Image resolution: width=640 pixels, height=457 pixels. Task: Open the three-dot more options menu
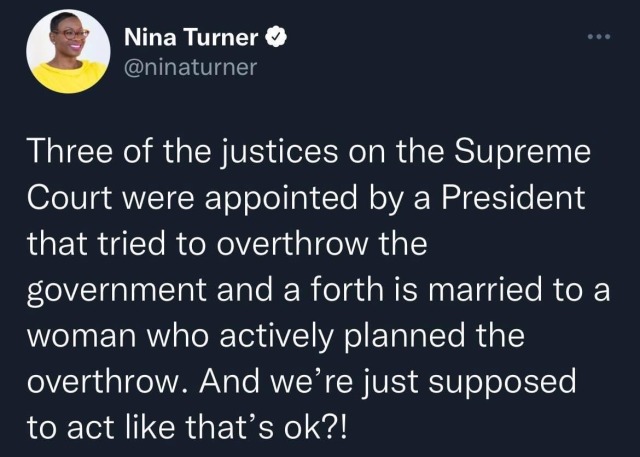[599, 37]
